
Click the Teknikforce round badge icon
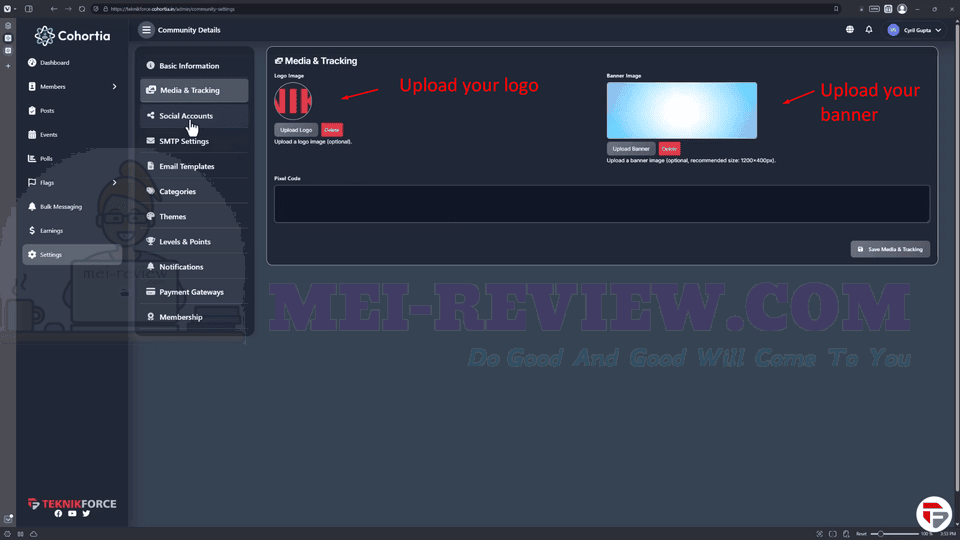tap(934, 514)
